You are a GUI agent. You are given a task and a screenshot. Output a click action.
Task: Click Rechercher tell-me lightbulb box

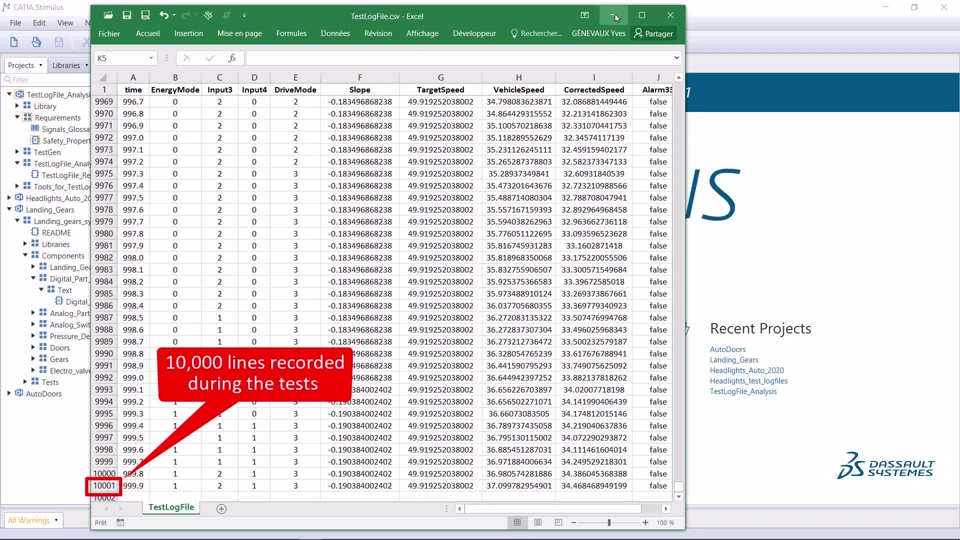(x=536, y=34)
